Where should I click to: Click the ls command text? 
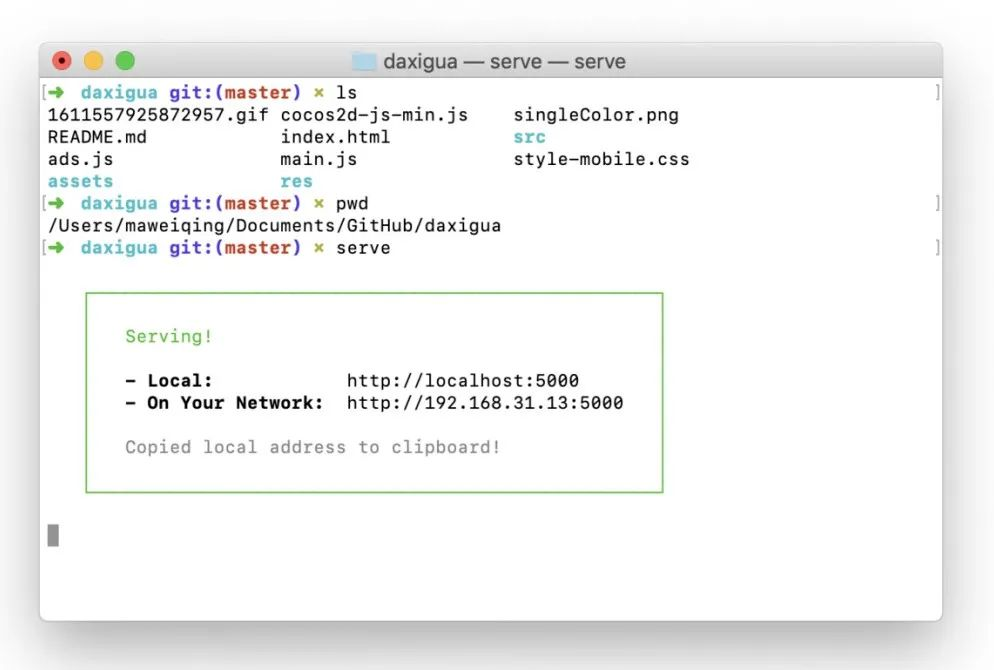pos(346,93)
